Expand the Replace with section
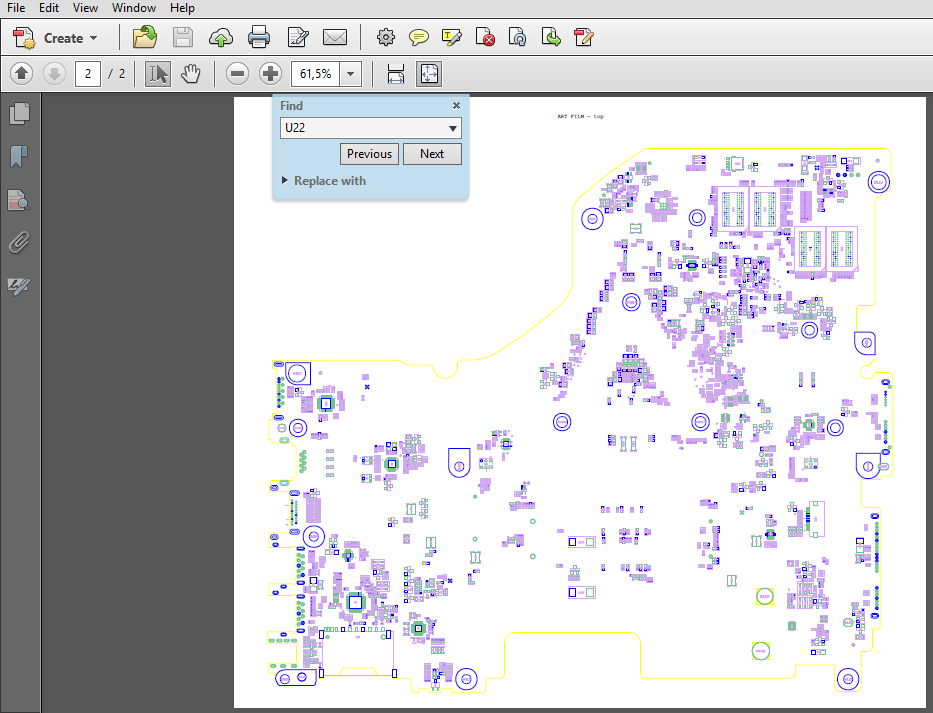The height and width of the screenshot is (713, 933). [324, 181]
